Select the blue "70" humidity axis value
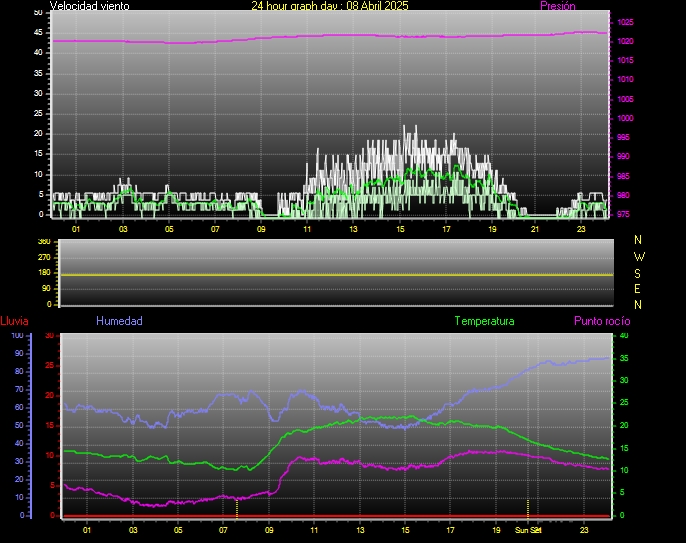 click(19, 389)
